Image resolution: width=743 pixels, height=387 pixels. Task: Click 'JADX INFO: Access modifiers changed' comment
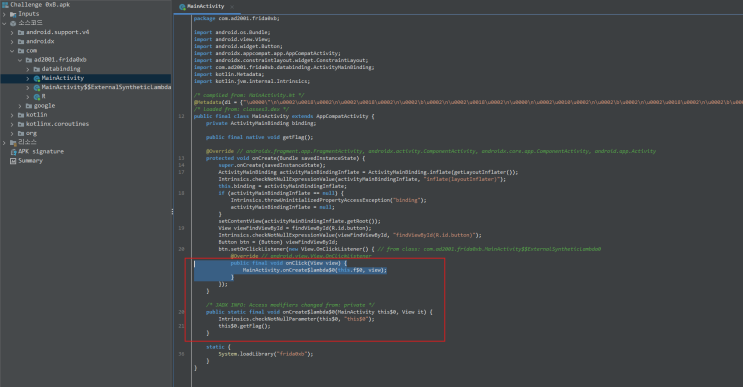pyautogui.click(x=290, y=305)
